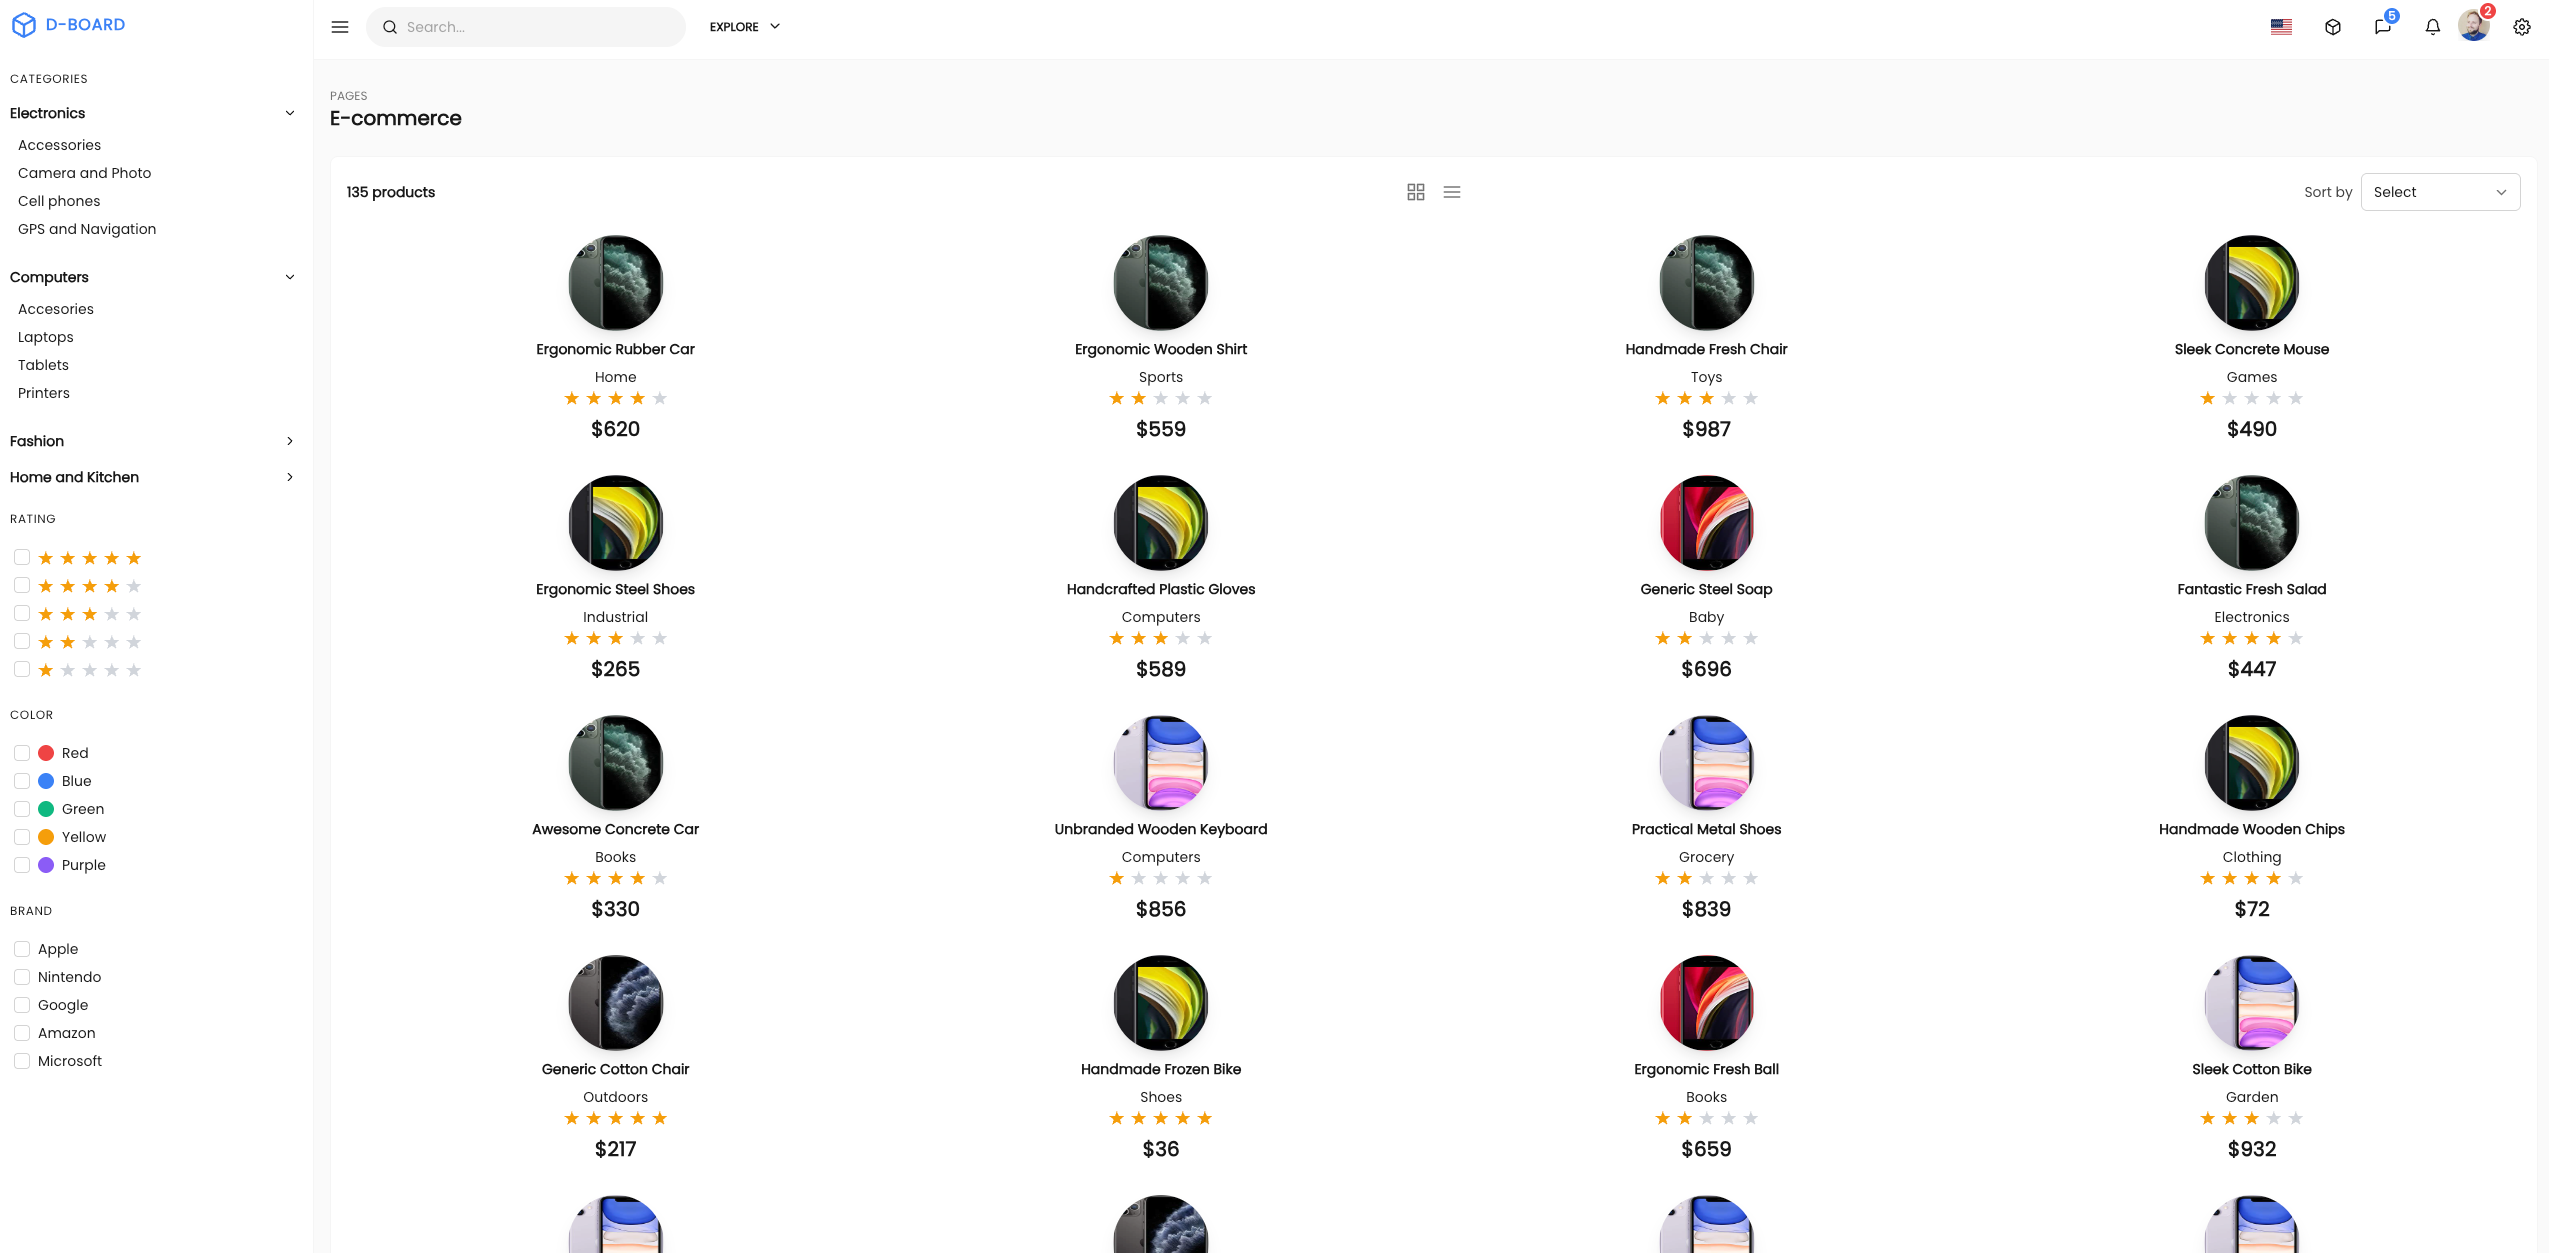The image size is (2549, 1253).
Task: Open Handmade Wooden Chips product link
Action: [x=2252, y=829]
